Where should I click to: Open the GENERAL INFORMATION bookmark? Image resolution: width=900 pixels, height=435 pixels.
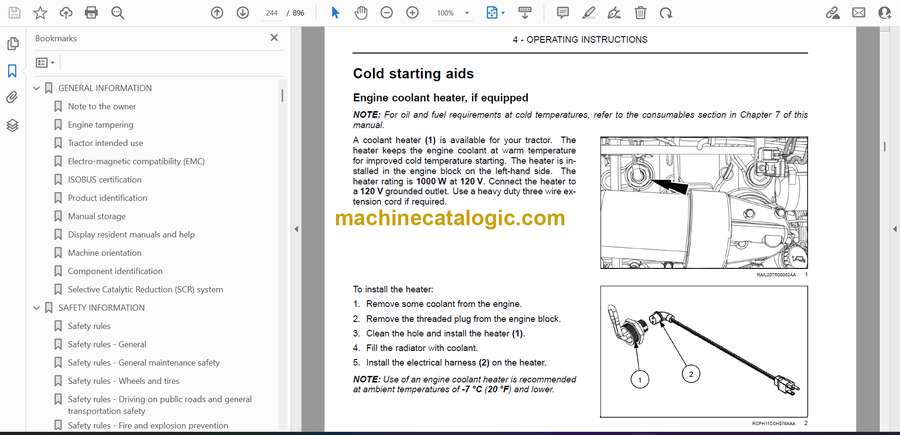[105, 88]
